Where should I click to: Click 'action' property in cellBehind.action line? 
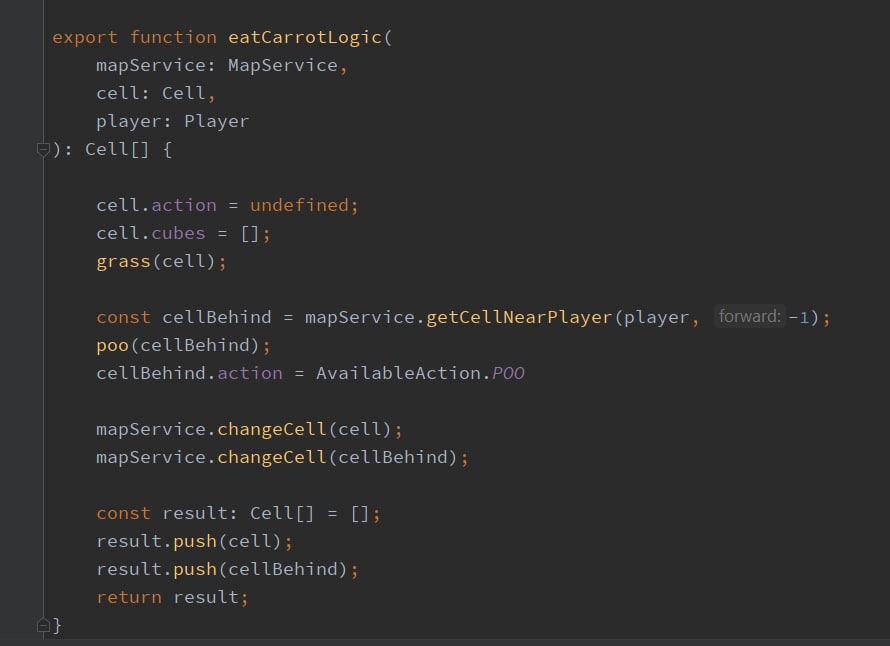[x=250, y=373]
